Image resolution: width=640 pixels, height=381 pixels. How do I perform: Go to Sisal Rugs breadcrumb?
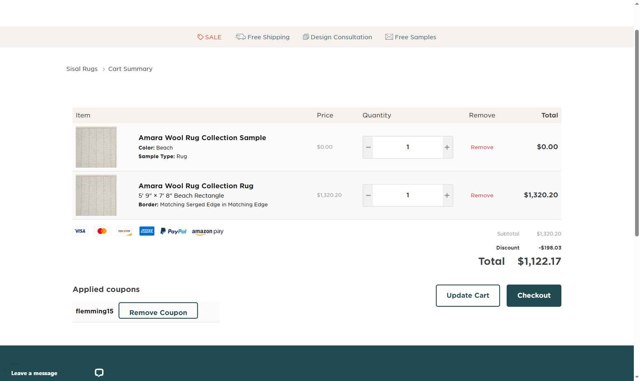[82, 69]
